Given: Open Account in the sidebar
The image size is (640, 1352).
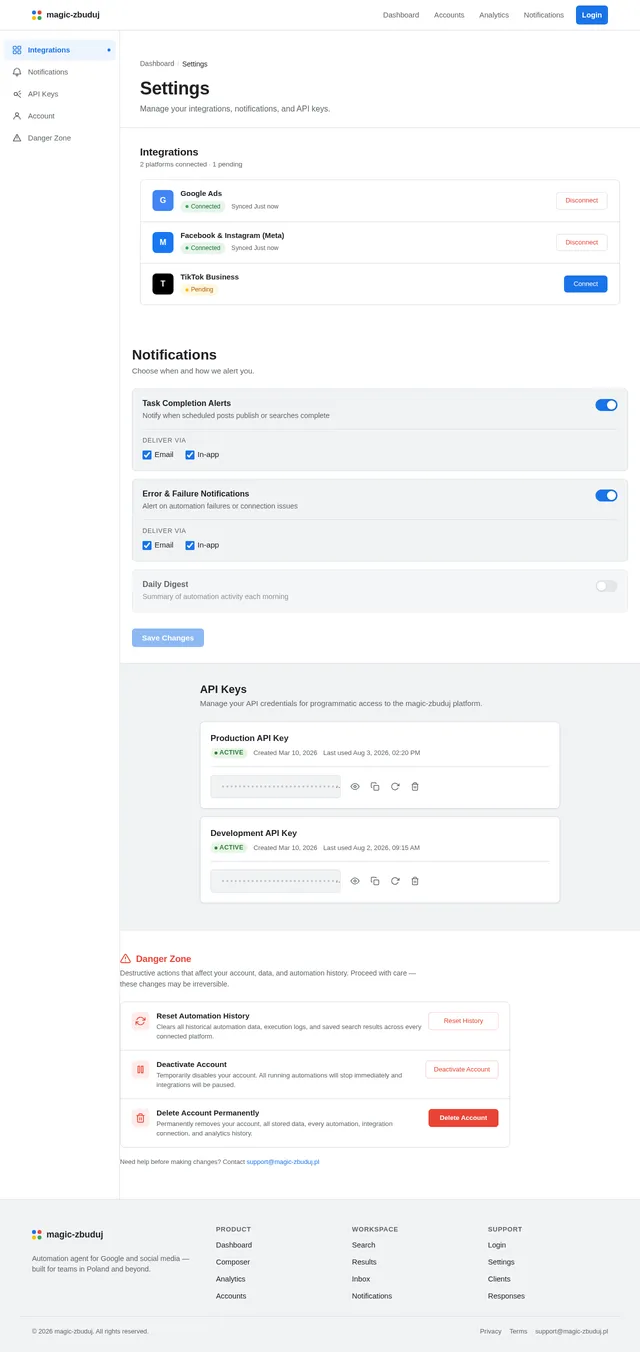Looking at the screenshot, I should [60, 116].
